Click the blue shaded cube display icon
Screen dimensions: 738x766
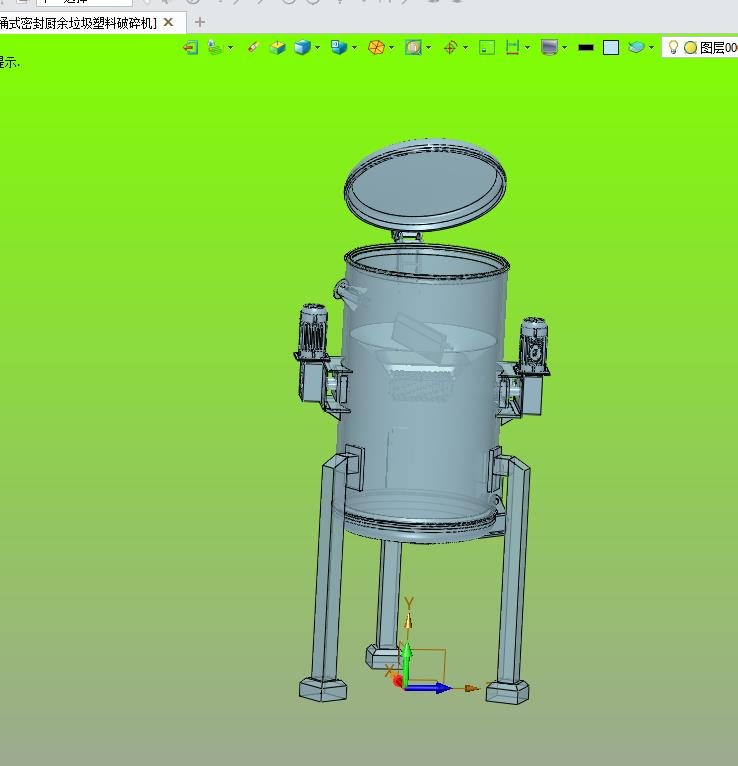tap(302, 47)
